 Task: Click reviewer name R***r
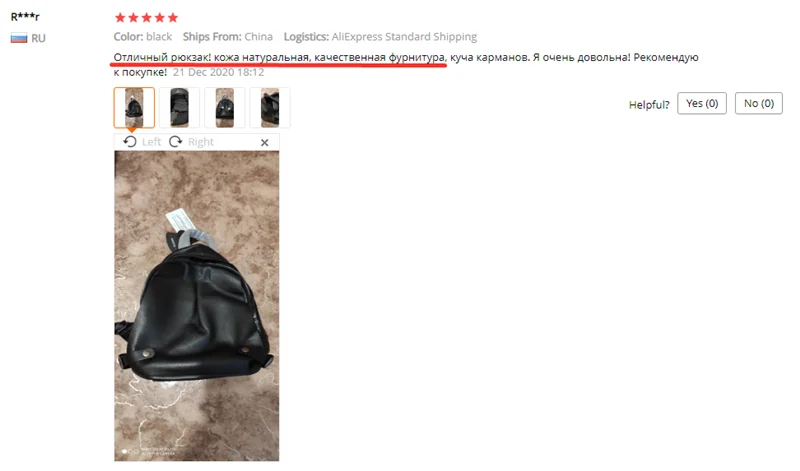coord(25,16)
